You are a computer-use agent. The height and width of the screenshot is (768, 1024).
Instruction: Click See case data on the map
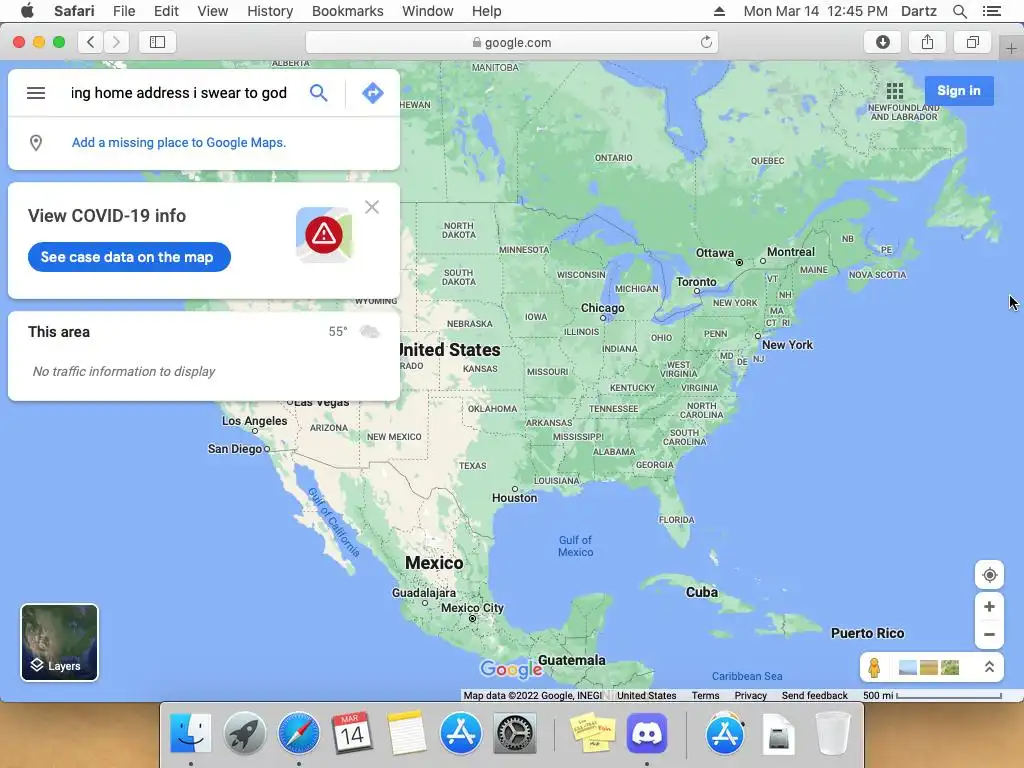[x=129, y=257]
